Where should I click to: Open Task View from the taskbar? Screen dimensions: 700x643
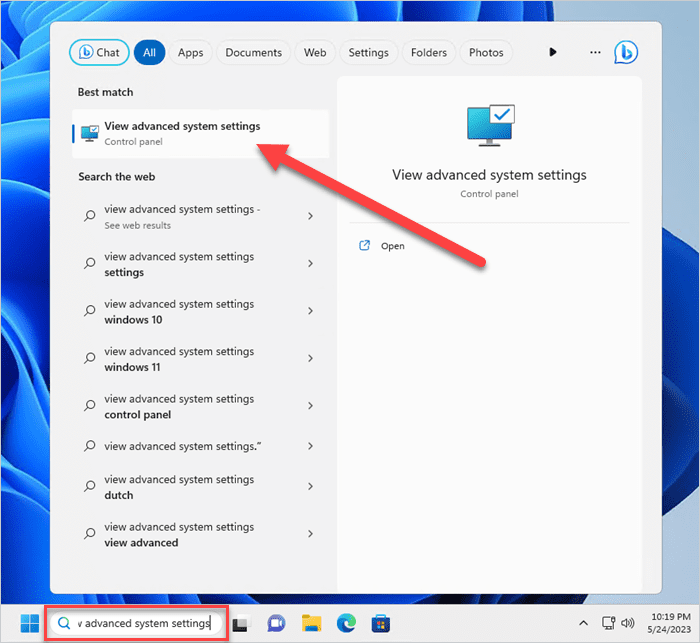click(x=241, y=623)
